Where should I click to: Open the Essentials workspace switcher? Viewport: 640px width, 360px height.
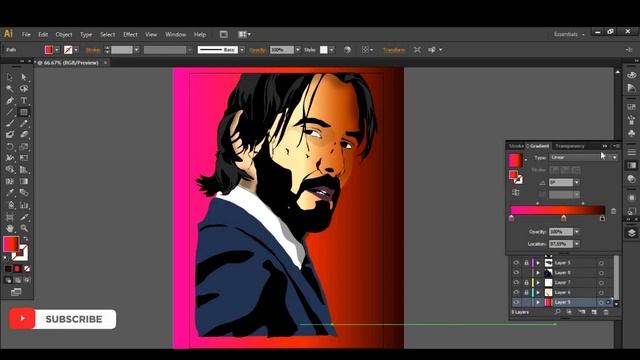(569, 34)
